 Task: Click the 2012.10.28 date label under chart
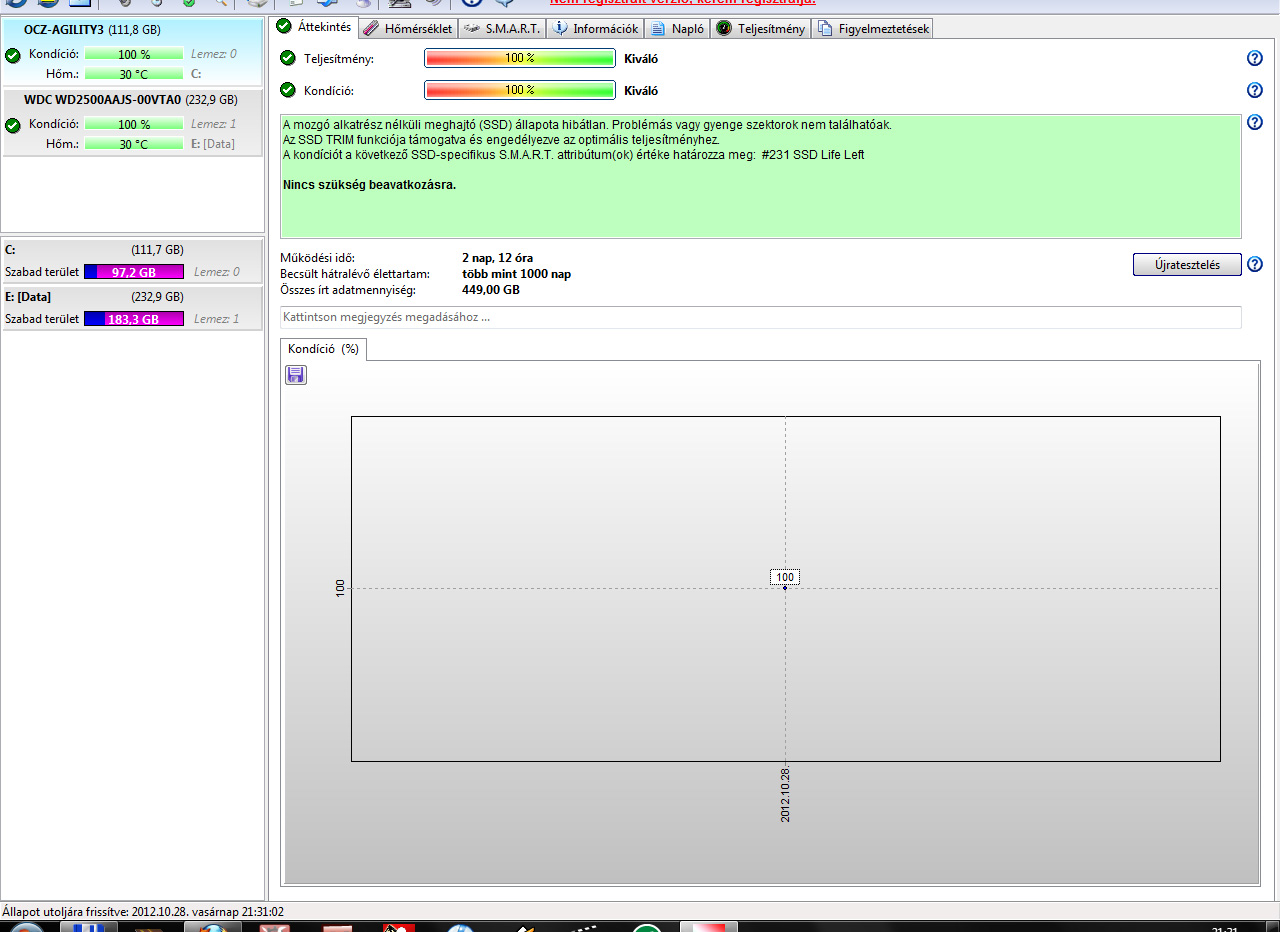pos(786,795)
